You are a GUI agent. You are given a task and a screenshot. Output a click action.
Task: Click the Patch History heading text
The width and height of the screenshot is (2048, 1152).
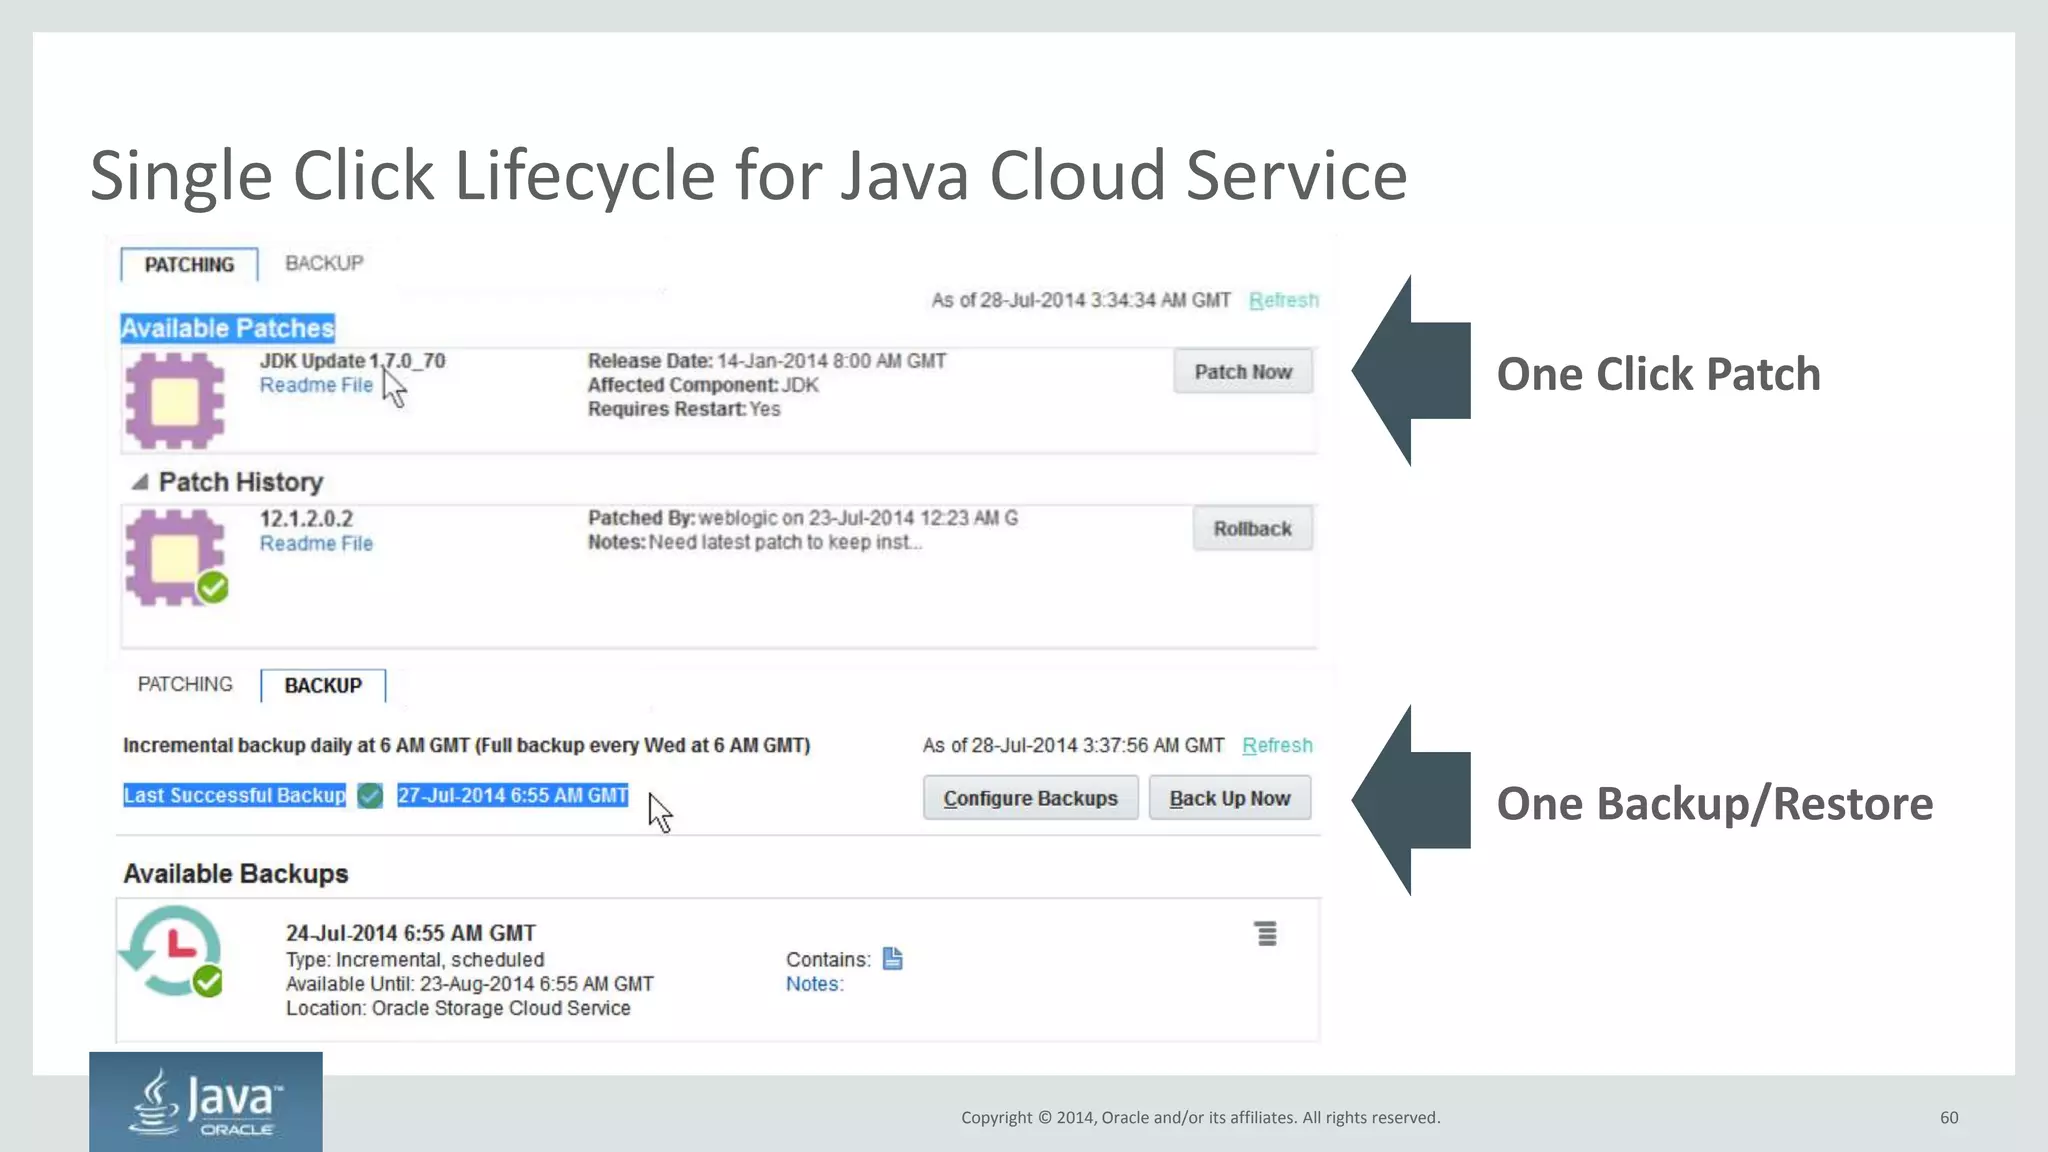coord(241,482)
